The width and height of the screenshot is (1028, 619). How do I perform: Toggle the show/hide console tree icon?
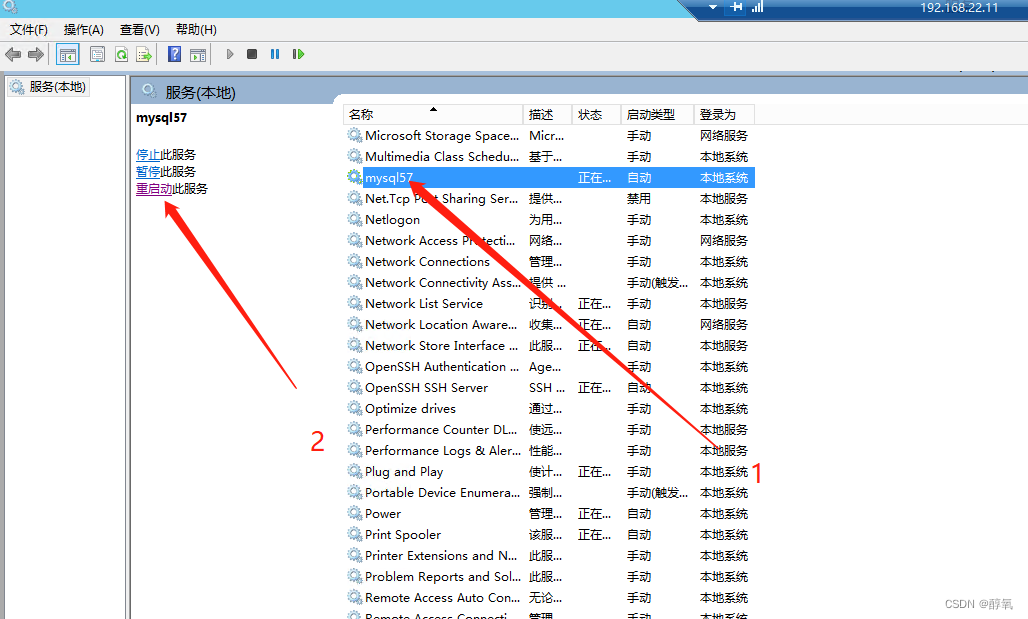click(x=67, y=54)
